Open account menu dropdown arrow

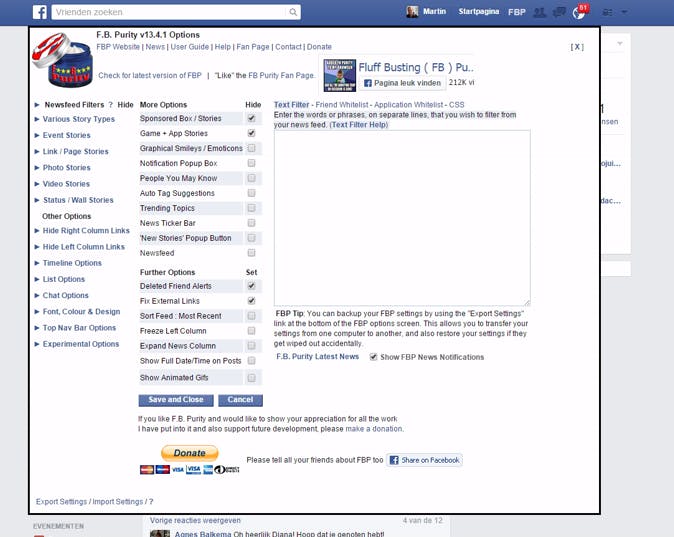coord(624,12)
